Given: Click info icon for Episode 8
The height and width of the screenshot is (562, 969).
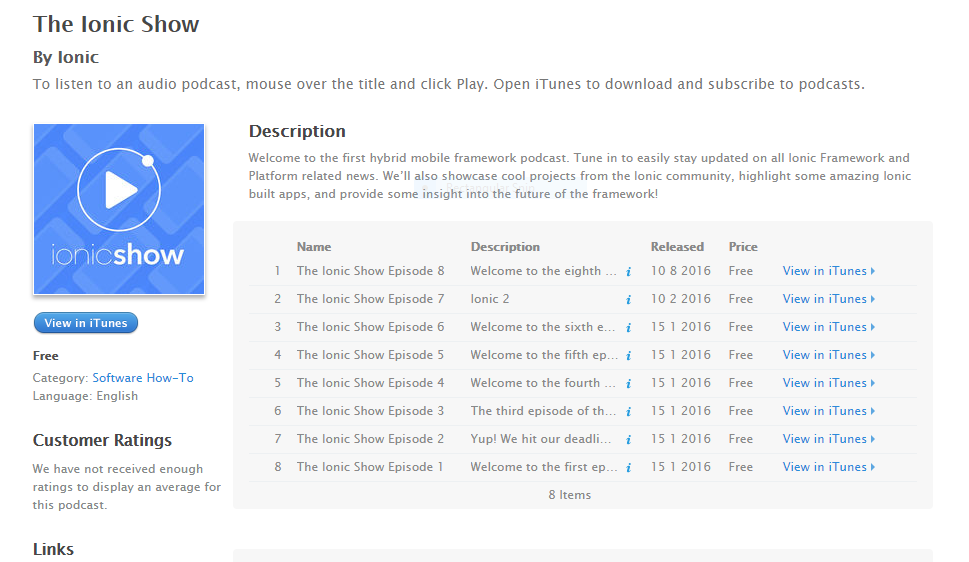Looking at the screenshot, I should pyautogui.click(x=628, y=271).
